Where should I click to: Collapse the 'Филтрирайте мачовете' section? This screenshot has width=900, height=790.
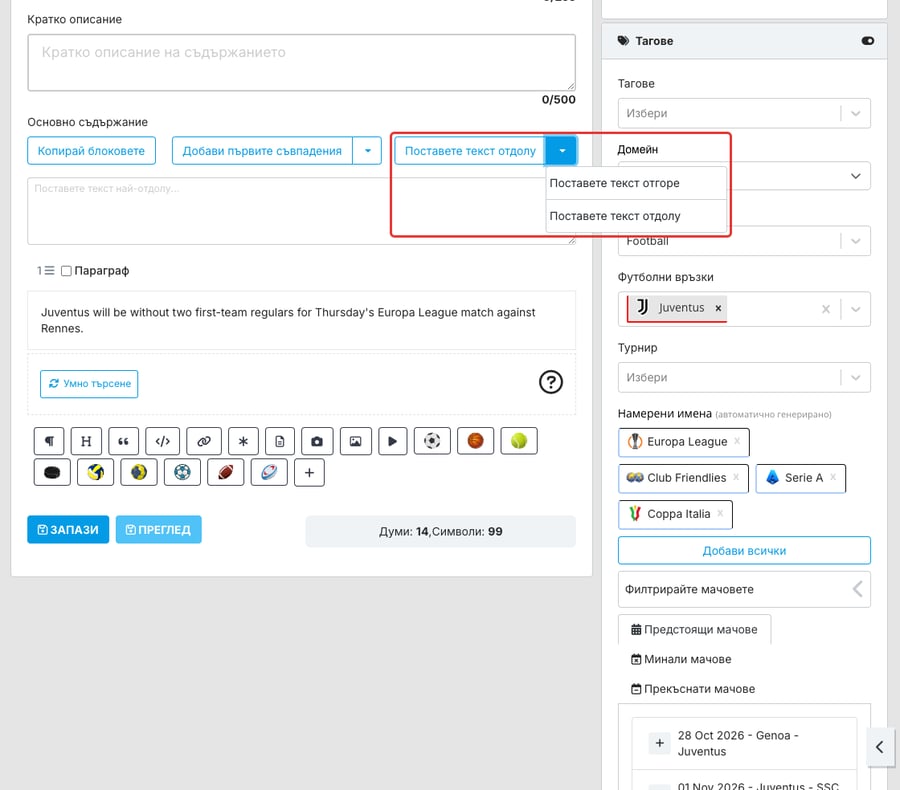click(x=858, y=589)
